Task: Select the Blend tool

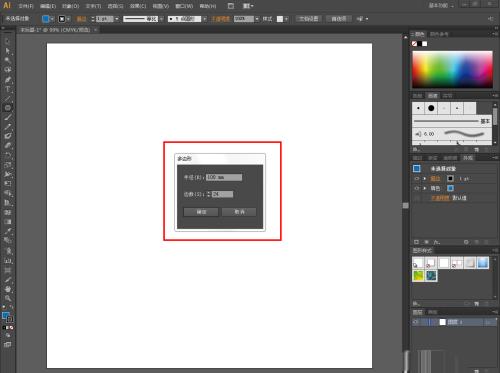Action: pos(8,240)
